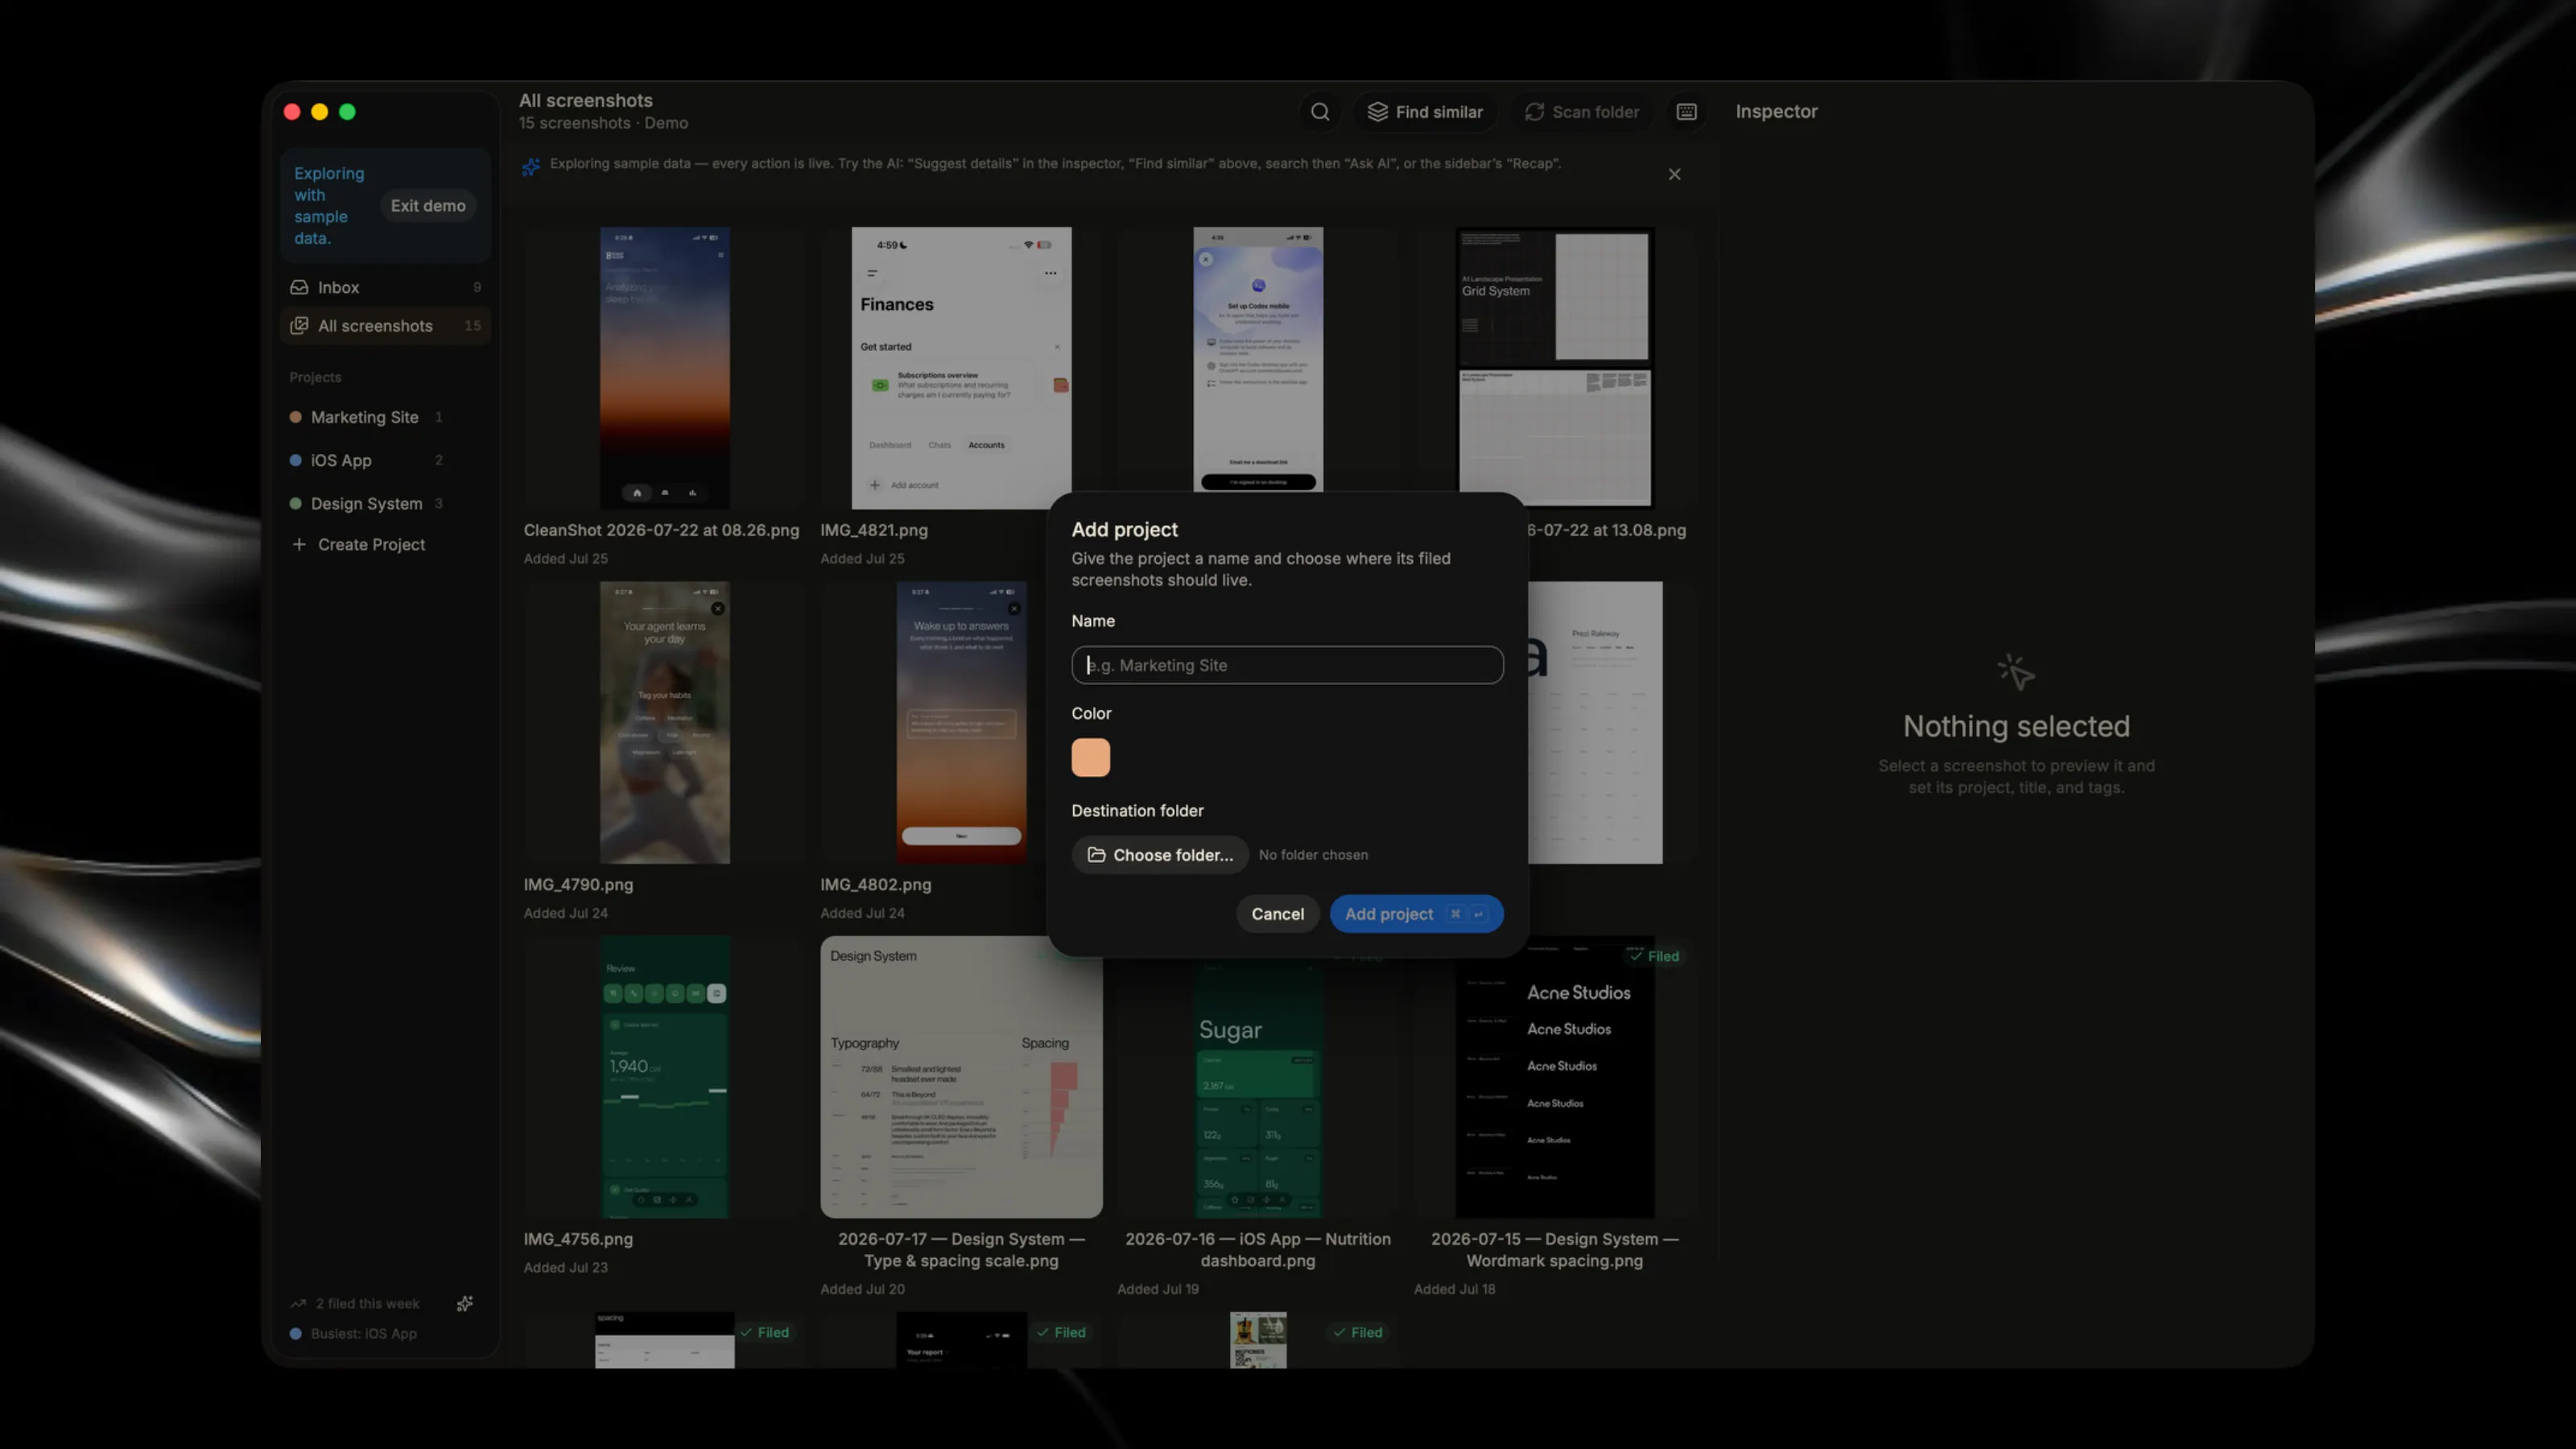Click Create Project in the sidebar

(x=386, y=544)
